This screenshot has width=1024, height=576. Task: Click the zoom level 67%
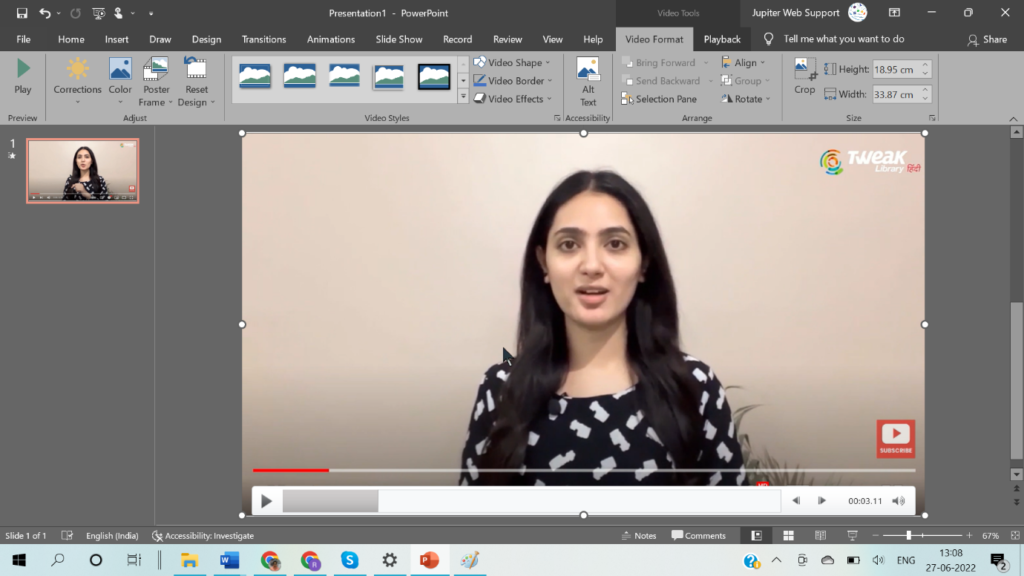990,536
